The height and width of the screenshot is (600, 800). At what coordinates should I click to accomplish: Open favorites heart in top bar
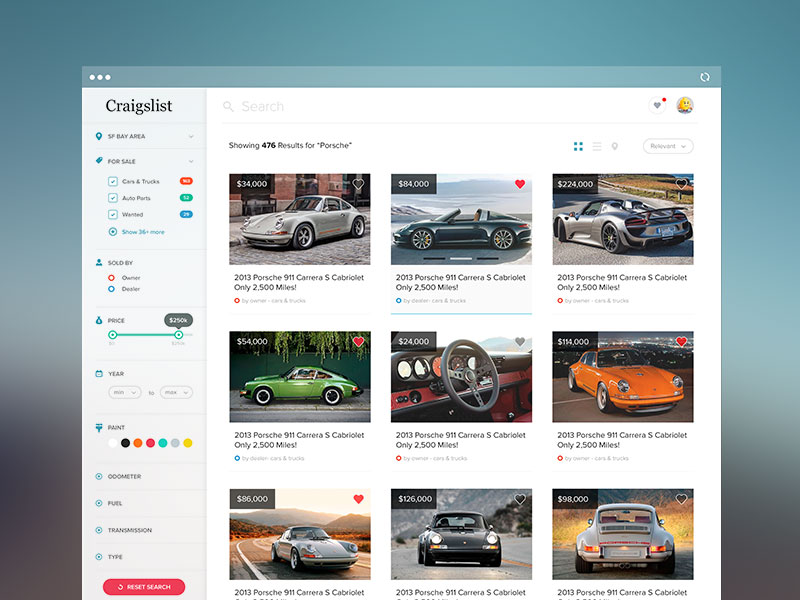pyautogui.click(x=657, y=105)
